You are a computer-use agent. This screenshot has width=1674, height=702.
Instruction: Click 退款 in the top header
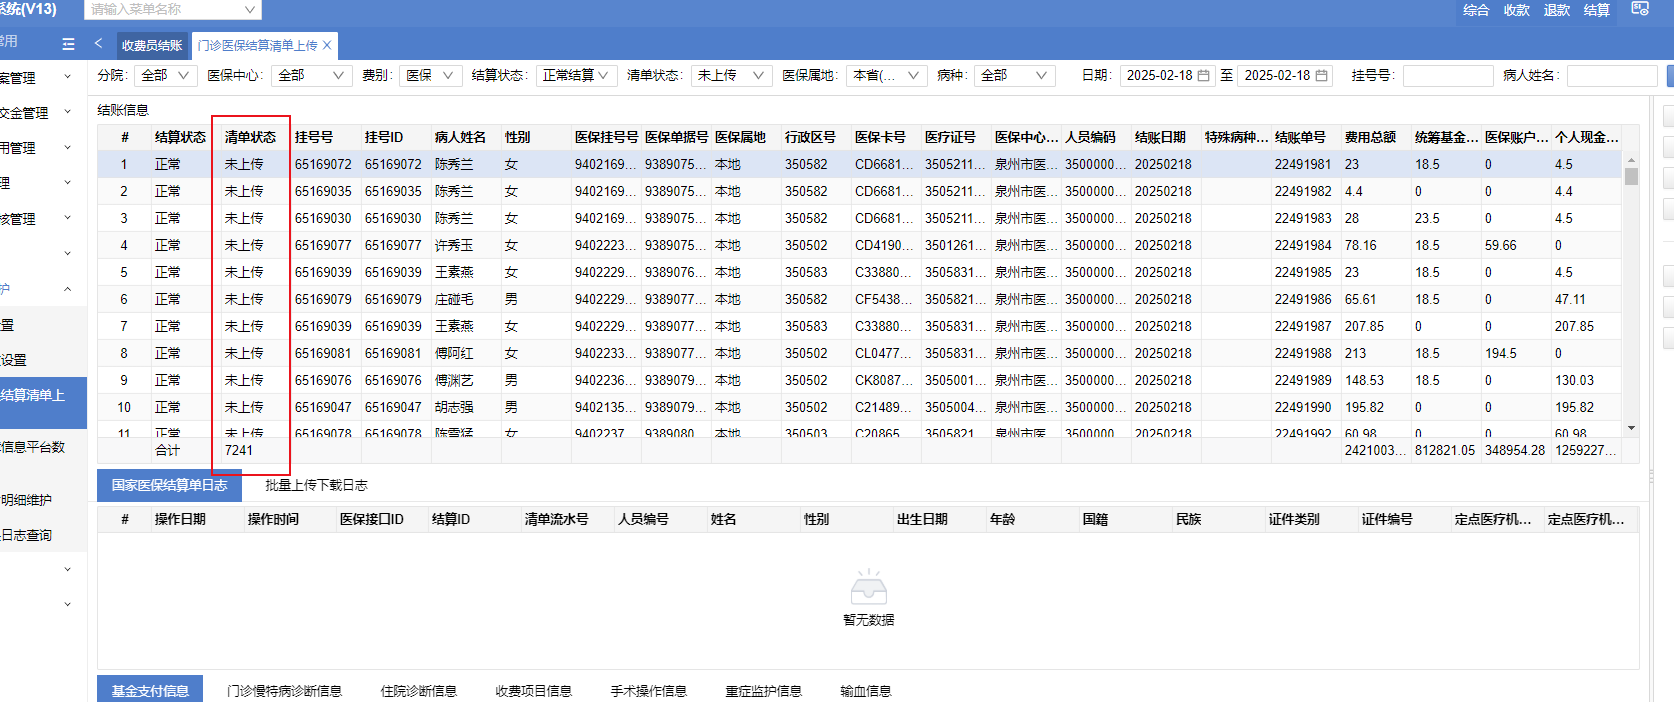point(1557,10)
